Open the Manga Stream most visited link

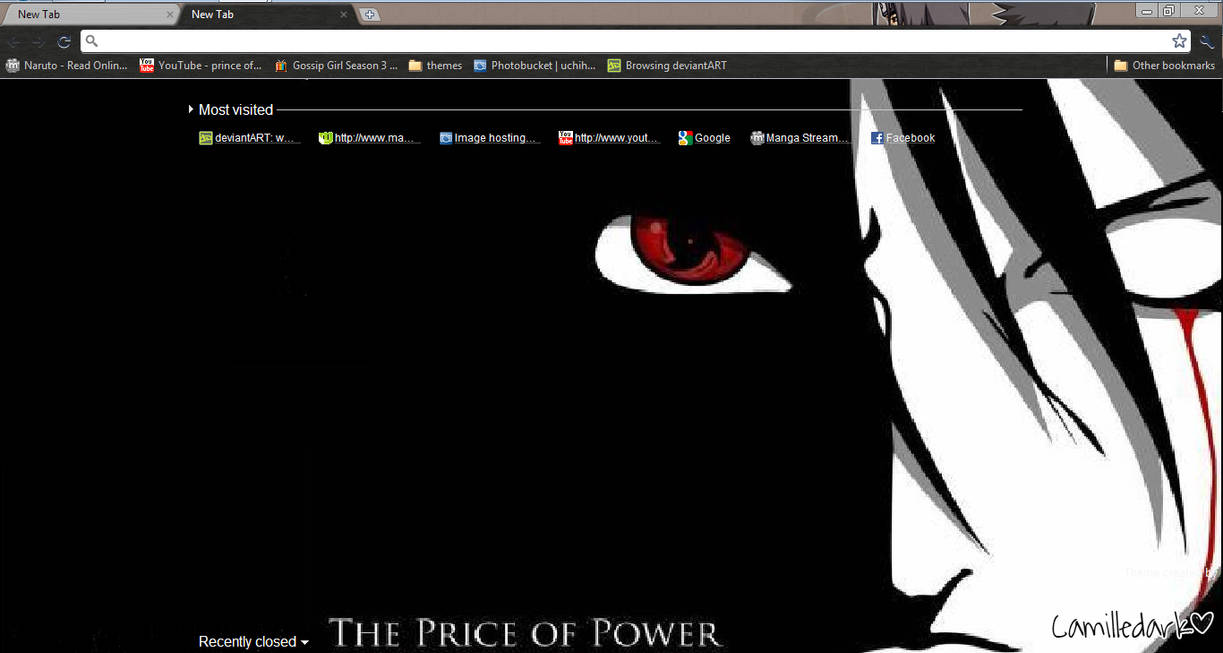tap(800, 138)
